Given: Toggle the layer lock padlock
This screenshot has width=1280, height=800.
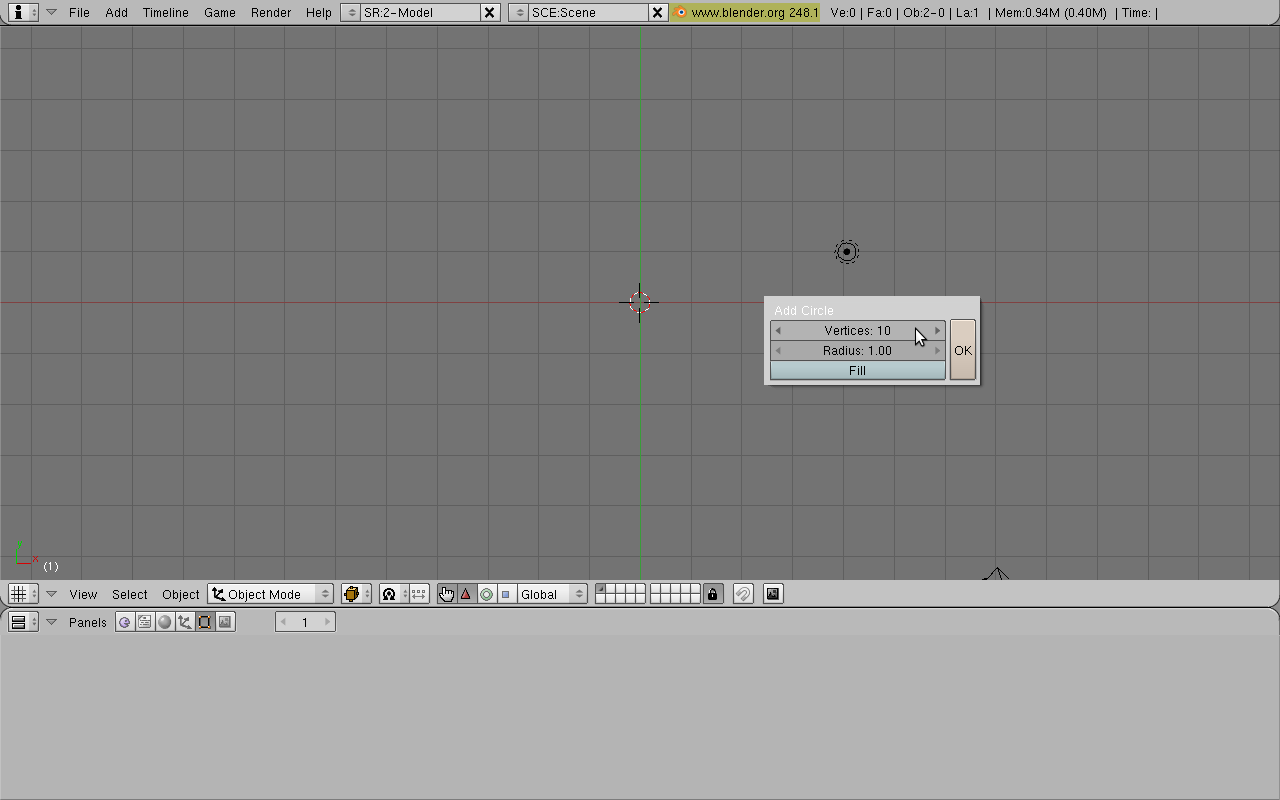Looking at the screenshot, I should point(713,594).
